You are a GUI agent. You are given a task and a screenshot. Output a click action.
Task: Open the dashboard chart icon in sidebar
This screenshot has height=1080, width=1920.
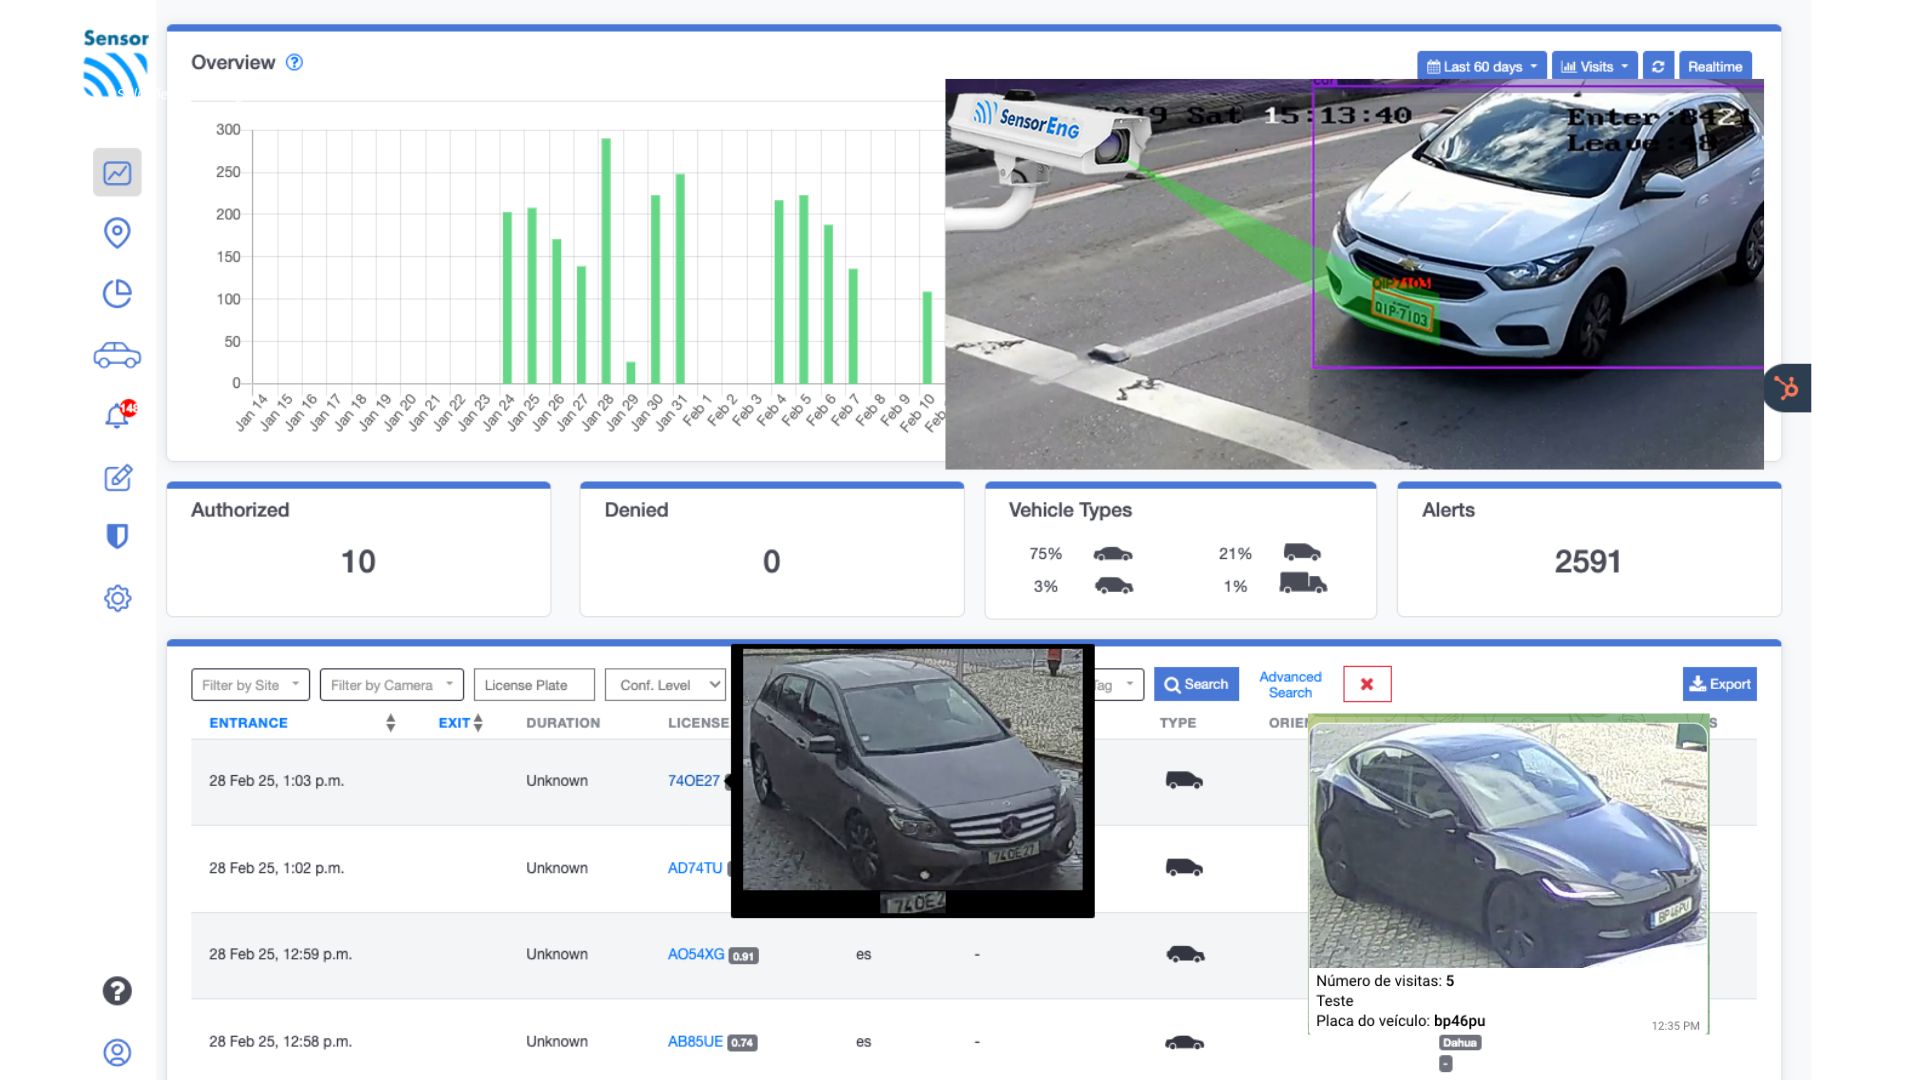tap(117, 173)
